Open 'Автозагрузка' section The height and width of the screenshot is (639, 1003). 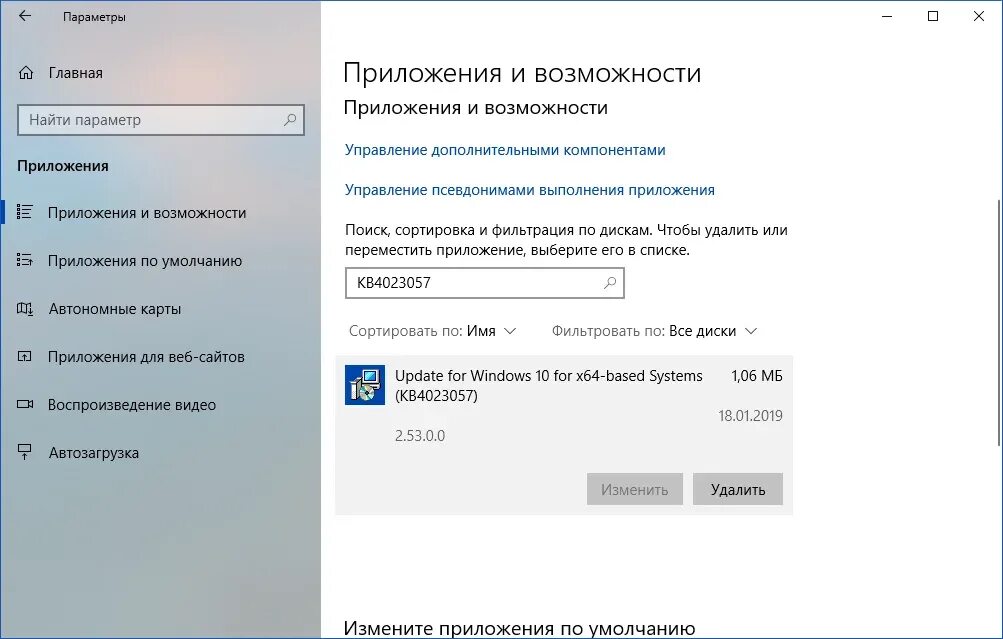[x=93, y=453]
